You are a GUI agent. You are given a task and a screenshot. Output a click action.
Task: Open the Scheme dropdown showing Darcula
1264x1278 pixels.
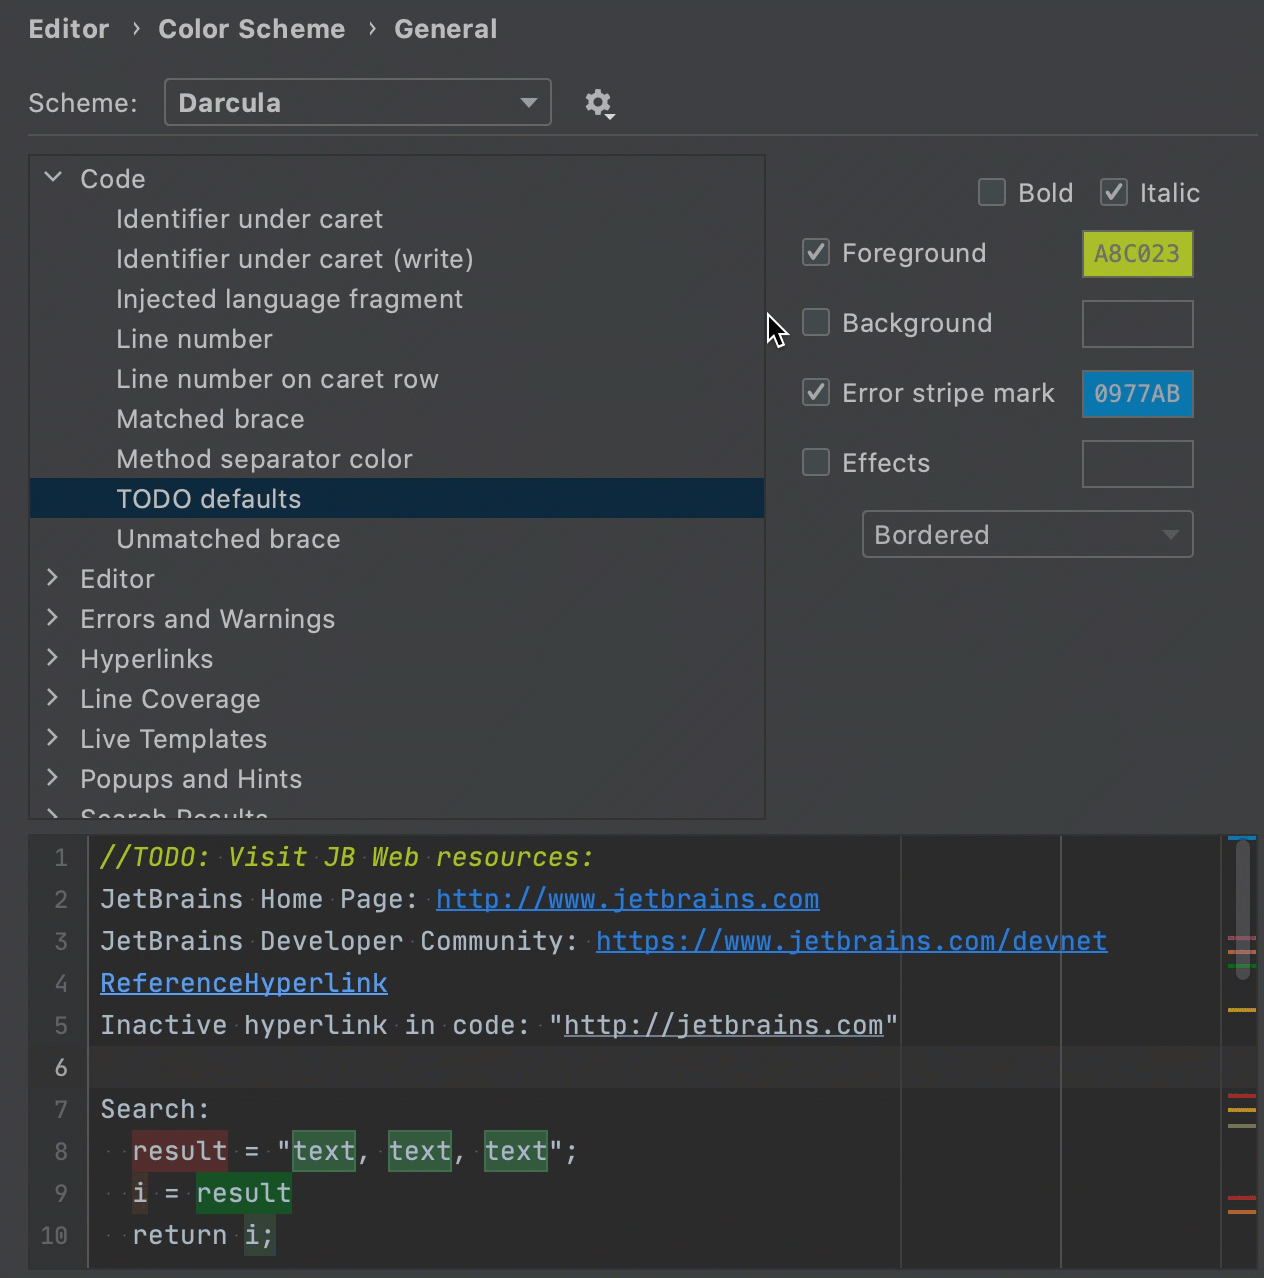point(357,103)
